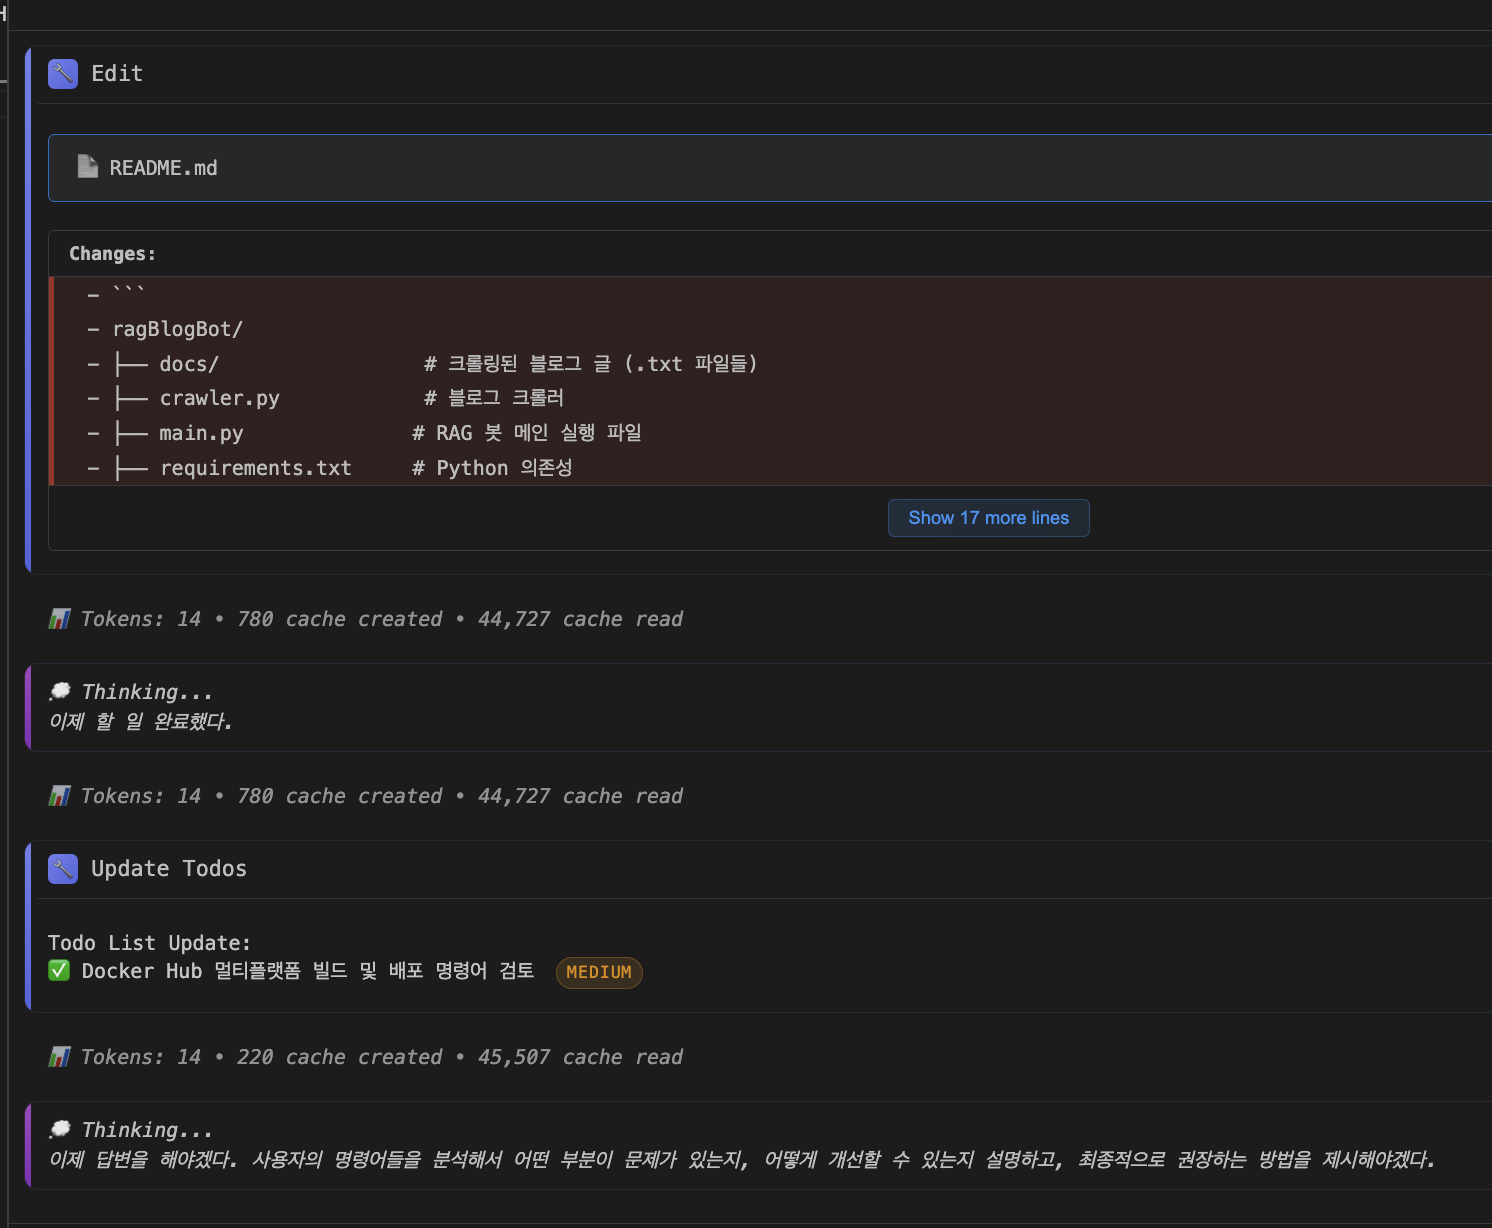1492x1228 pixels.
Task: Expand diff with Show 17 more lines
Action: [988, 518]
